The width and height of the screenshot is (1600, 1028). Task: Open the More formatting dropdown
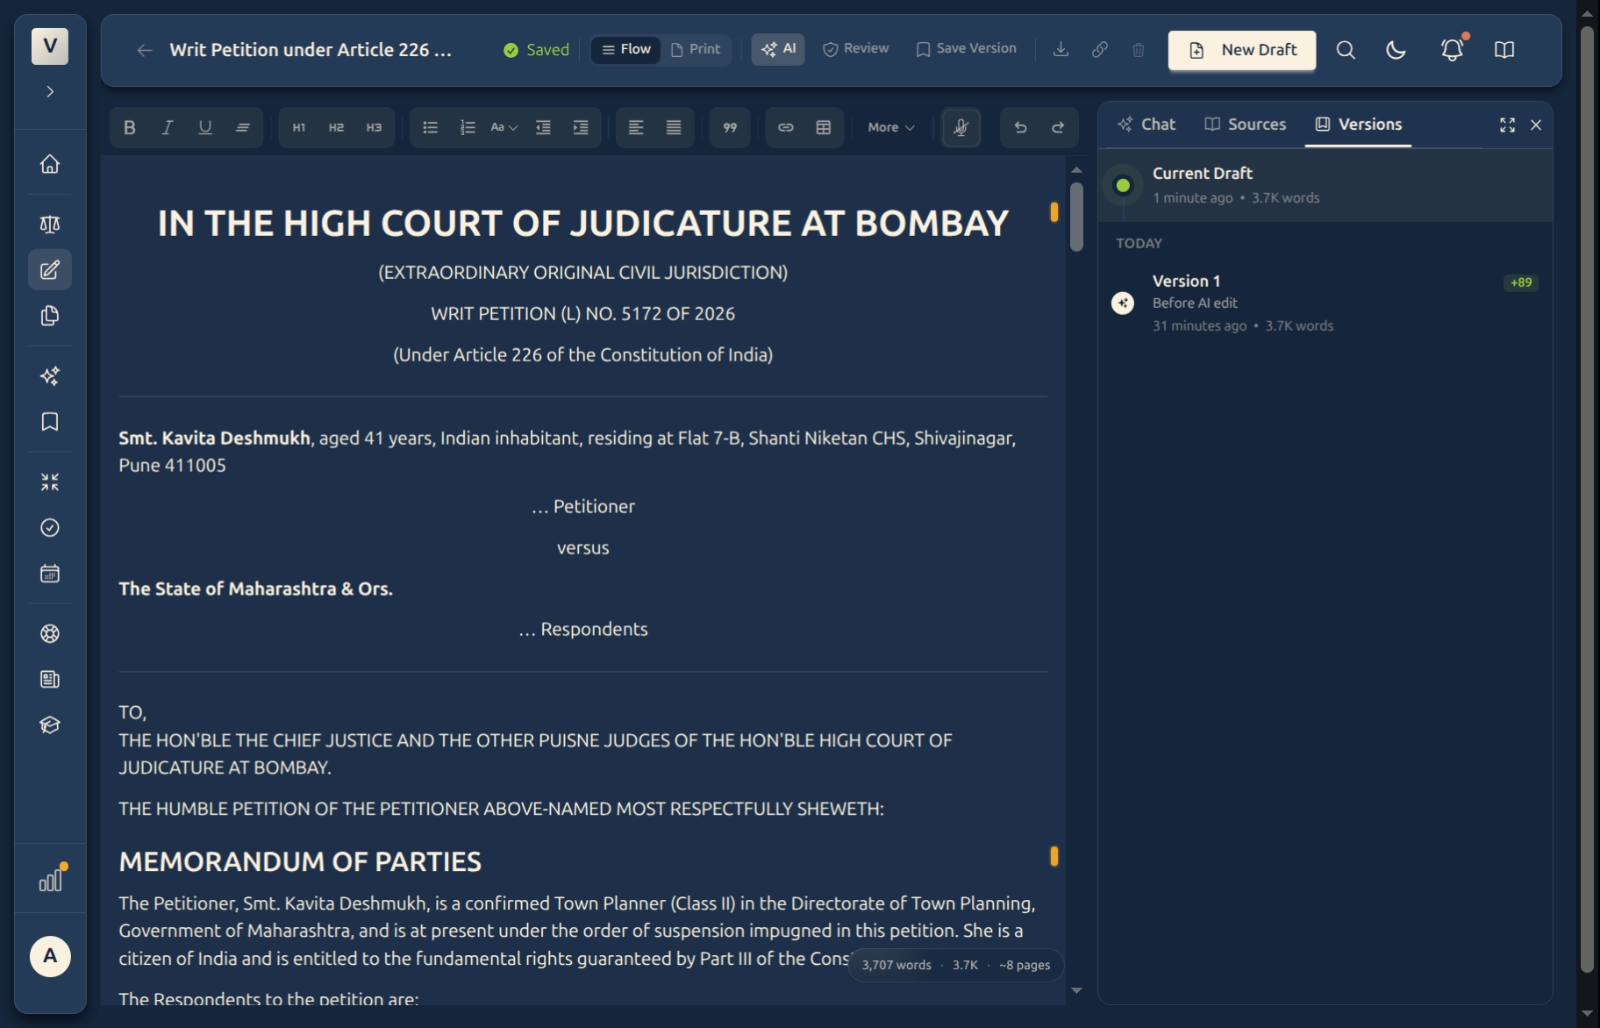891,127
